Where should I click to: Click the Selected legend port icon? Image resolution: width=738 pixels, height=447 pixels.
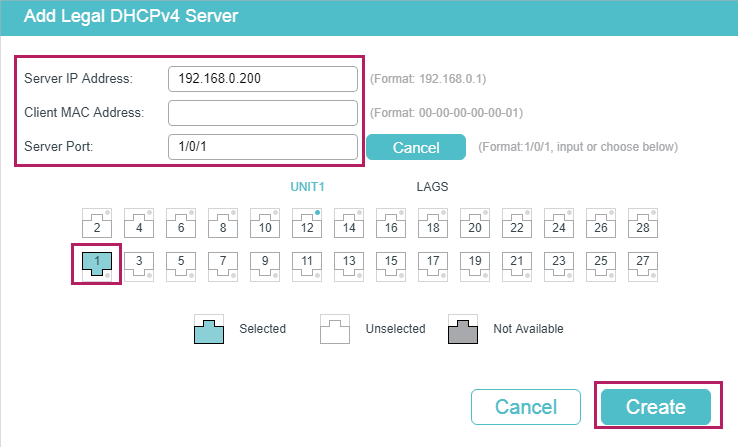pos(209,329)
